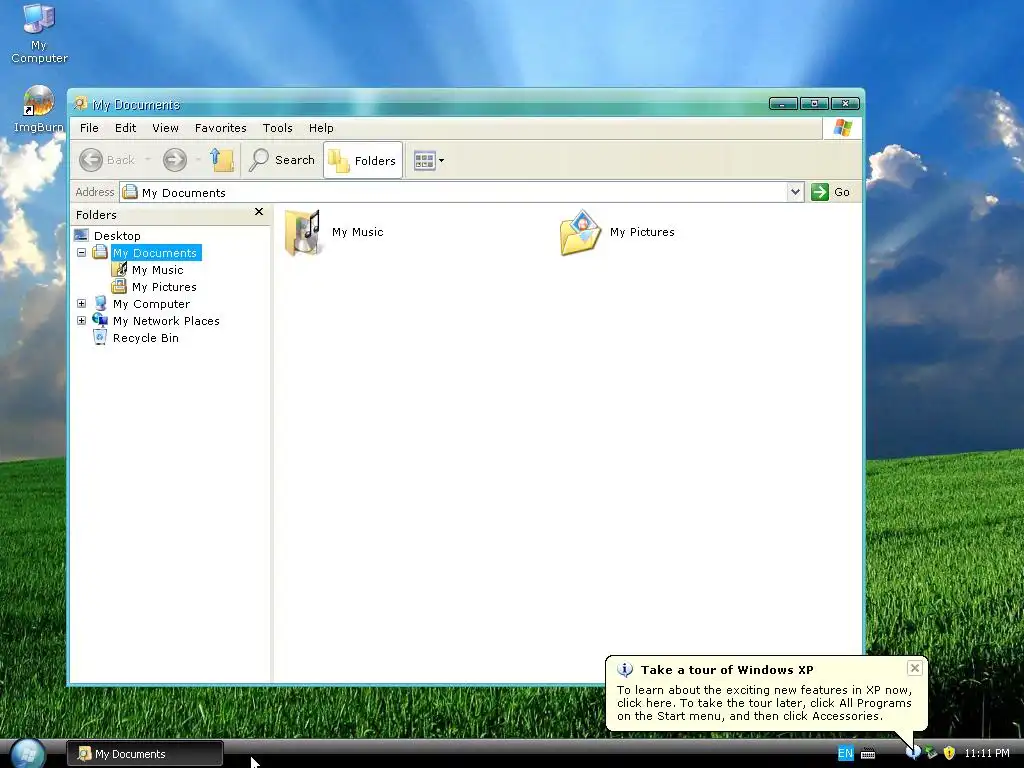Select Desktop in the folder tree

click(117, 236)
